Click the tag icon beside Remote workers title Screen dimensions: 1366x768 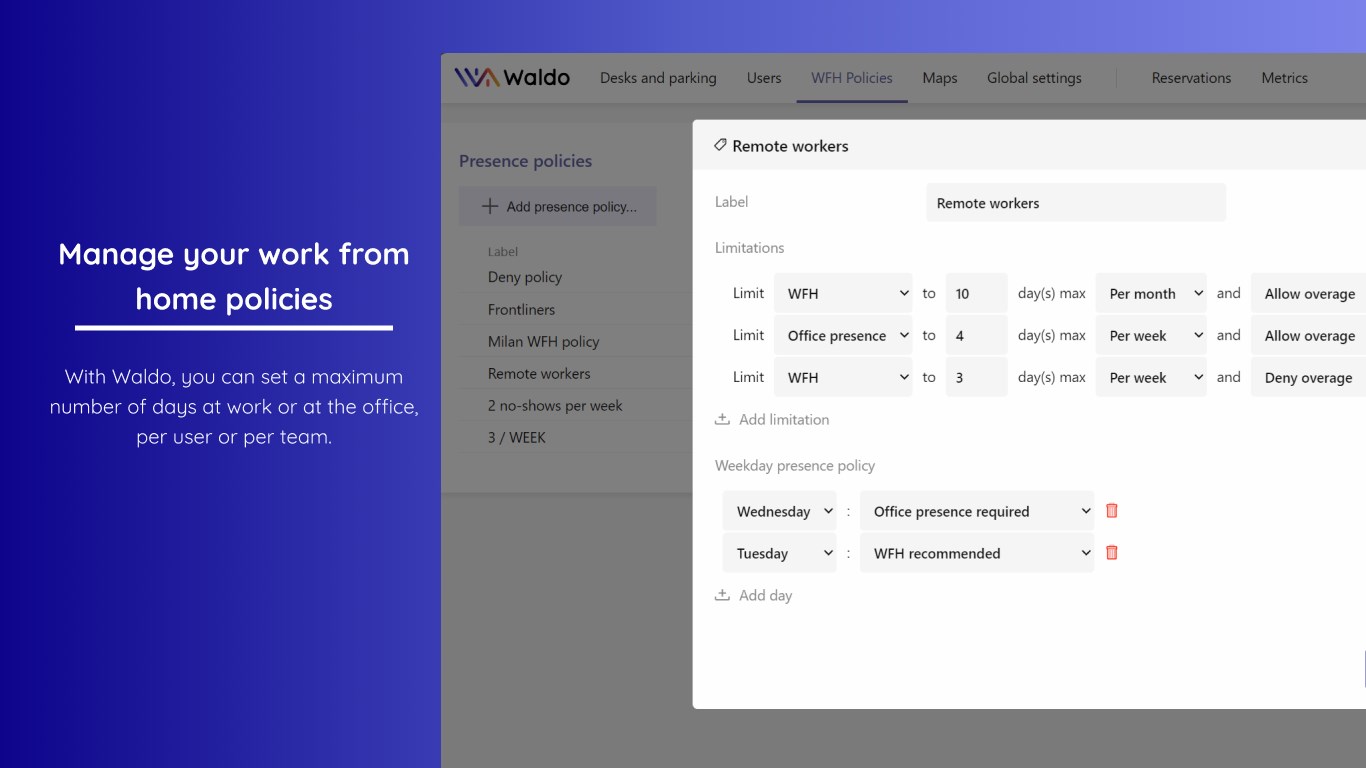[x=720, y=146]
